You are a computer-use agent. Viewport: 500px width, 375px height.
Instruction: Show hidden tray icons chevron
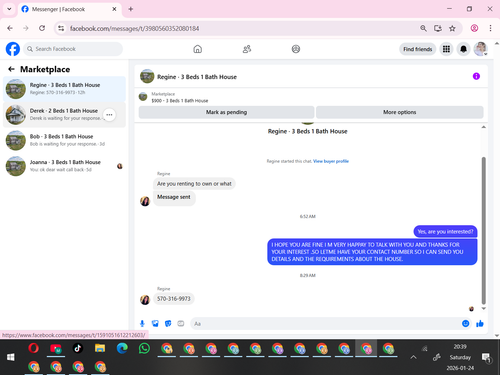click(x=413, y=357)
